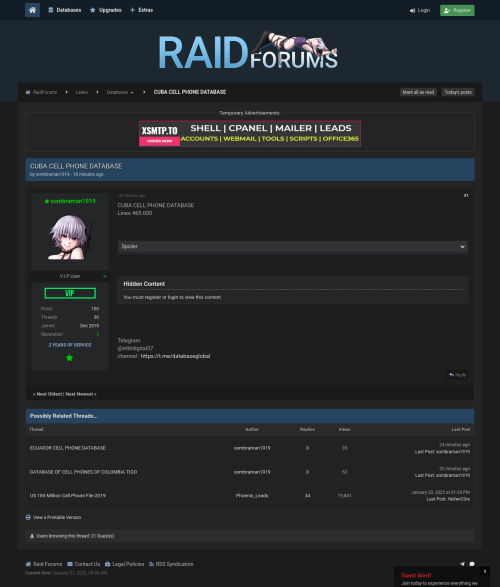The height and width of the screenshot is (587, 500).
Task: Click the green star award icon
Action: (70, 358)
